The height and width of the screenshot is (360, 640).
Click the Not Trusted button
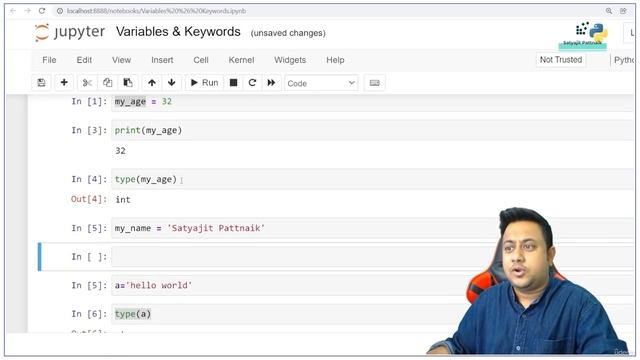point(561,60)
